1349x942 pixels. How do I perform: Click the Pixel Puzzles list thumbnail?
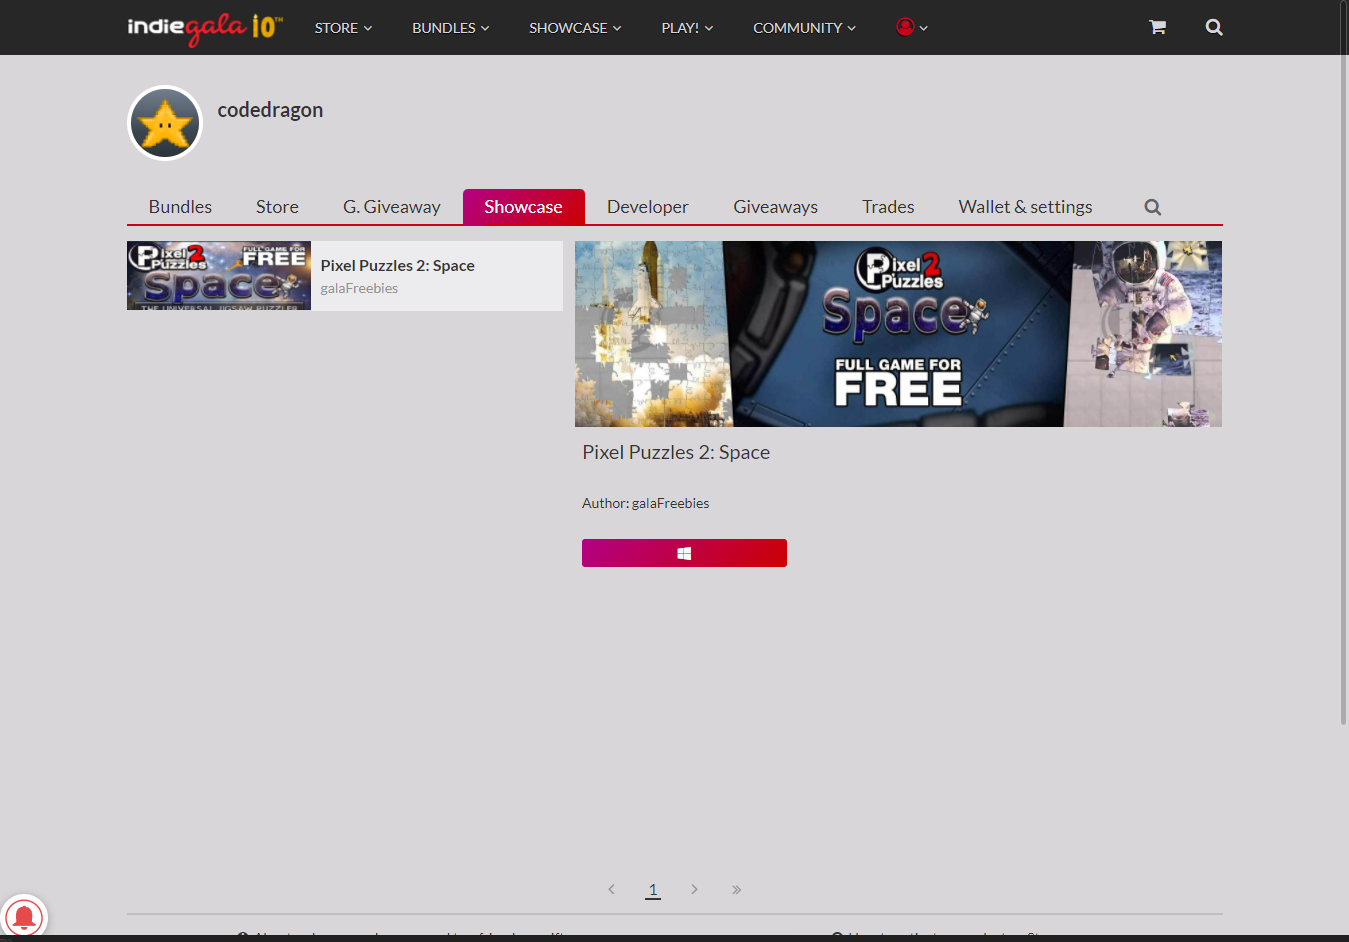[x=219, y=276]
